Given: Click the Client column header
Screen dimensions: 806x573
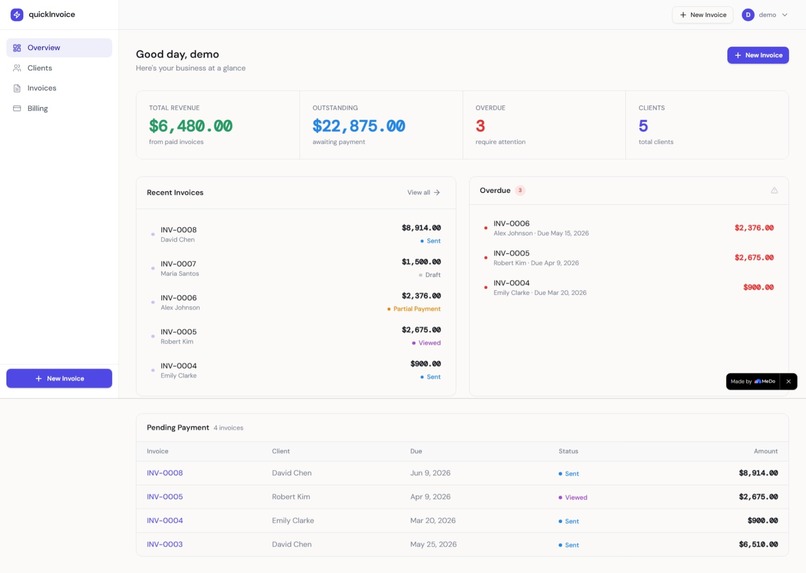Looking at the screenshot, I should pos(281,451).
